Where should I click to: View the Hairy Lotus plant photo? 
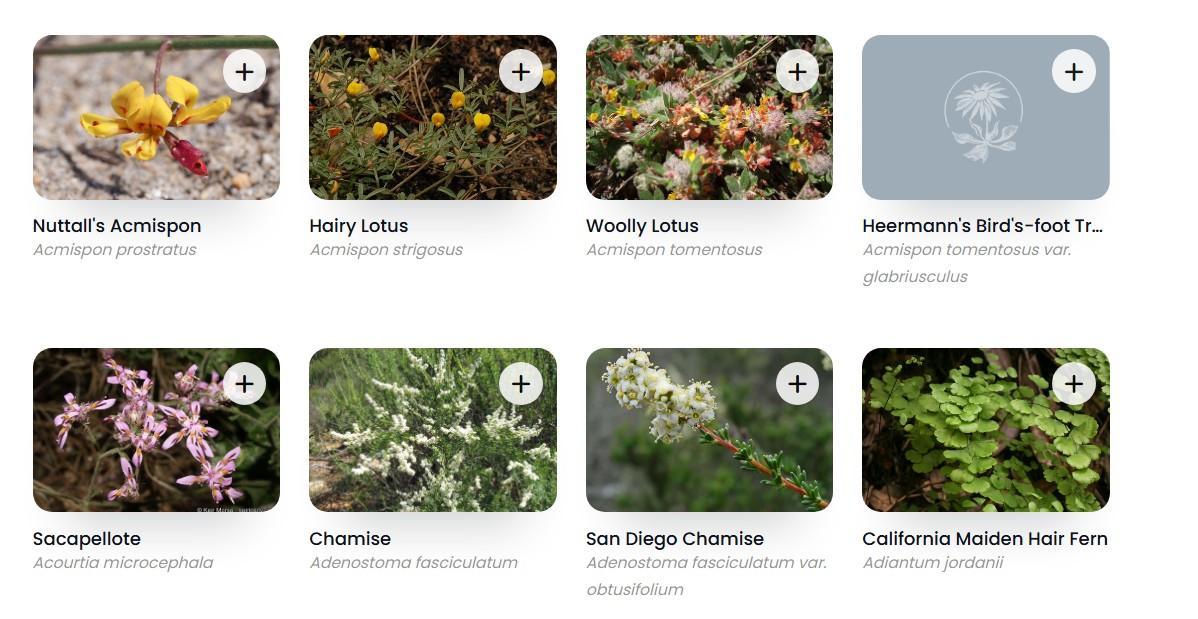click(x=410, y=130)
